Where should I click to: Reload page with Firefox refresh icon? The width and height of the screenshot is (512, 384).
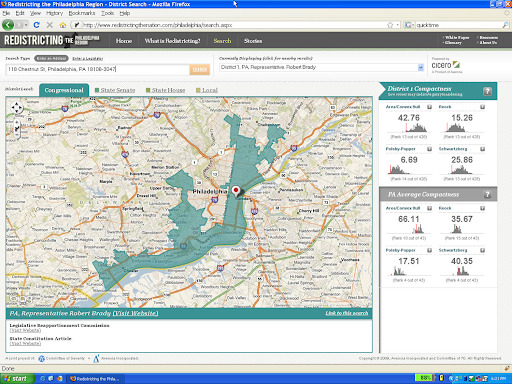pyautogui.click(x=37, y=25)
